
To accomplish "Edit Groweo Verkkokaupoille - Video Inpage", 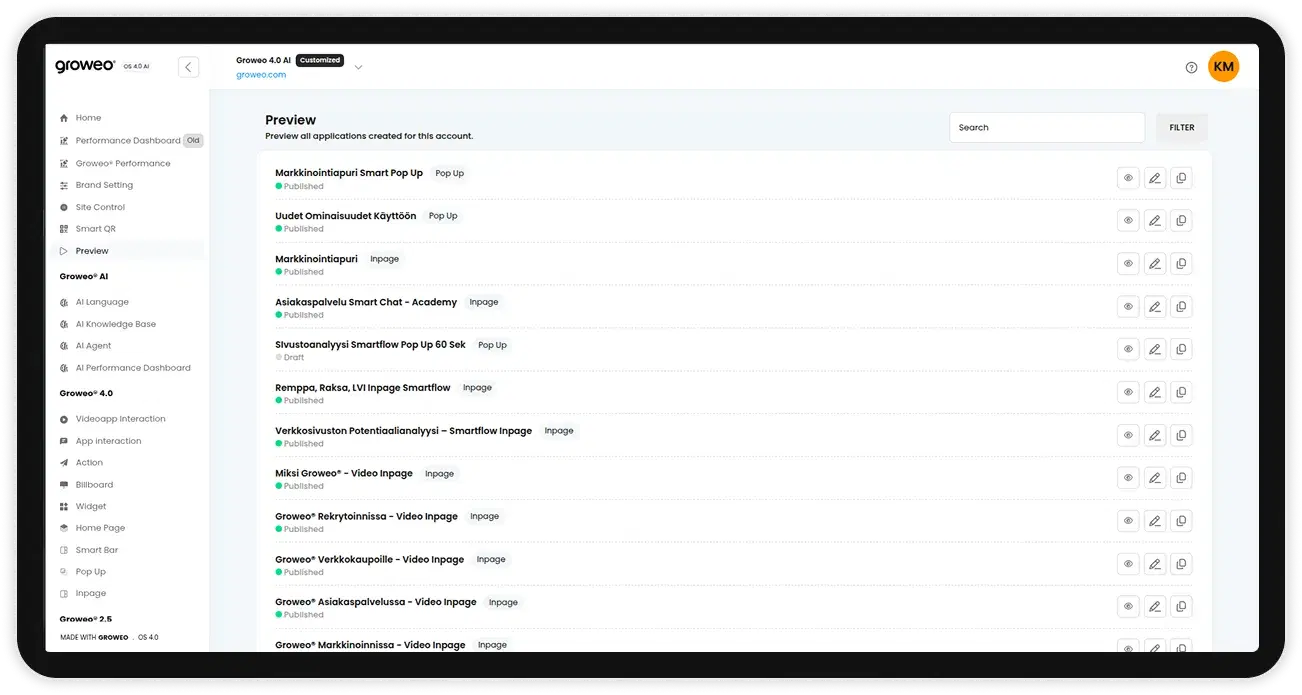I will click(1154, 564).
